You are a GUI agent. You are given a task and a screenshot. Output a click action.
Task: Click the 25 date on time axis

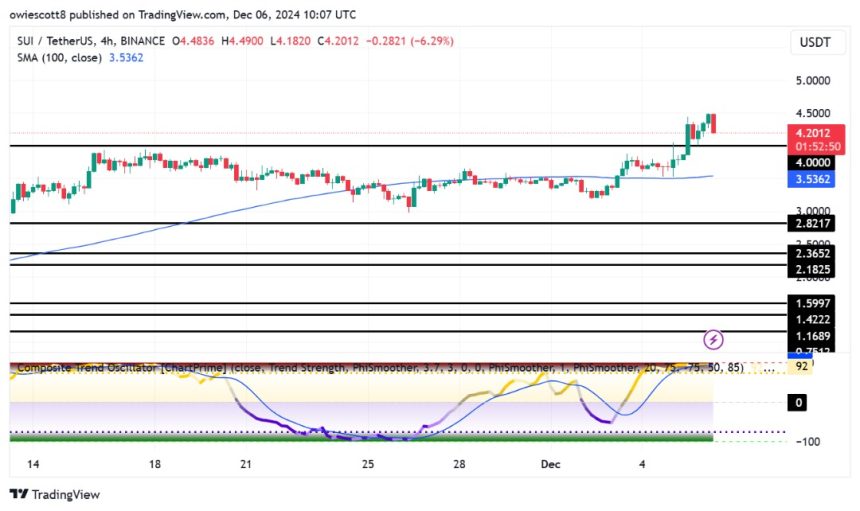click(368, 464)
